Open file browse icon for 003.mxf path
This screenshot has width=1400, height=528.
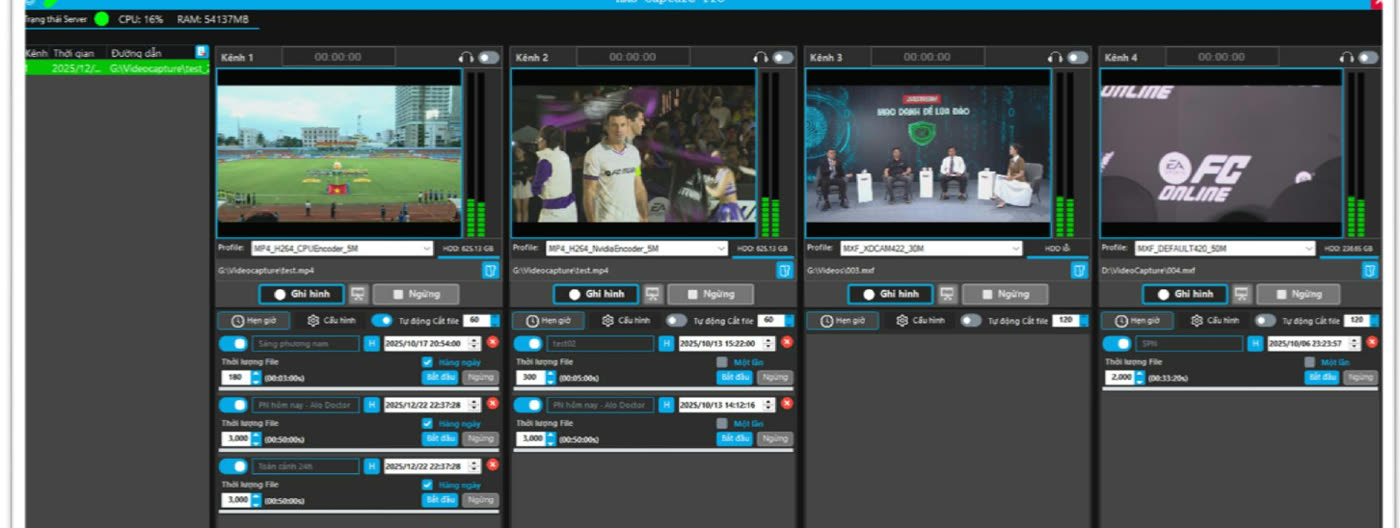pos(1079,270)
